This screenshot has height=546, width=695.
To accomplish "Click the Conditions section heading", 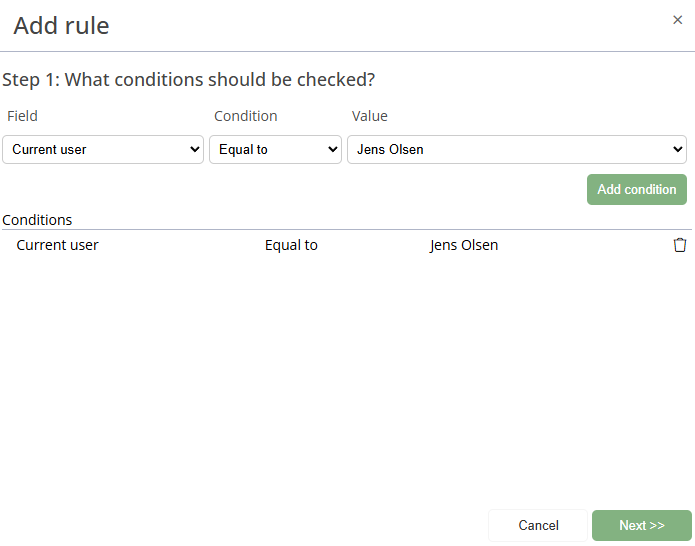I will (x=37, y=220).
